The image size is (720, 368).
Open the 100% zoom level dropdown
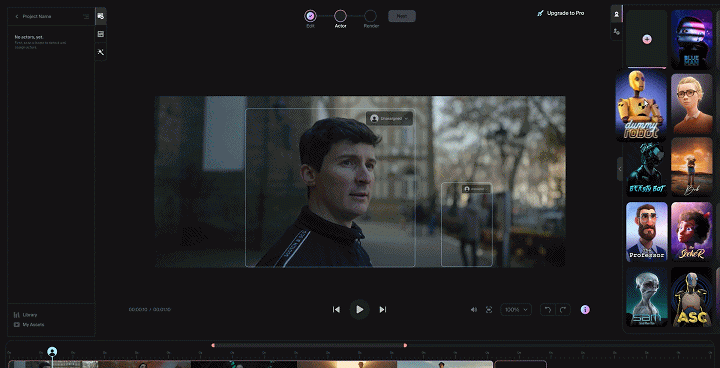coord(516,310)
